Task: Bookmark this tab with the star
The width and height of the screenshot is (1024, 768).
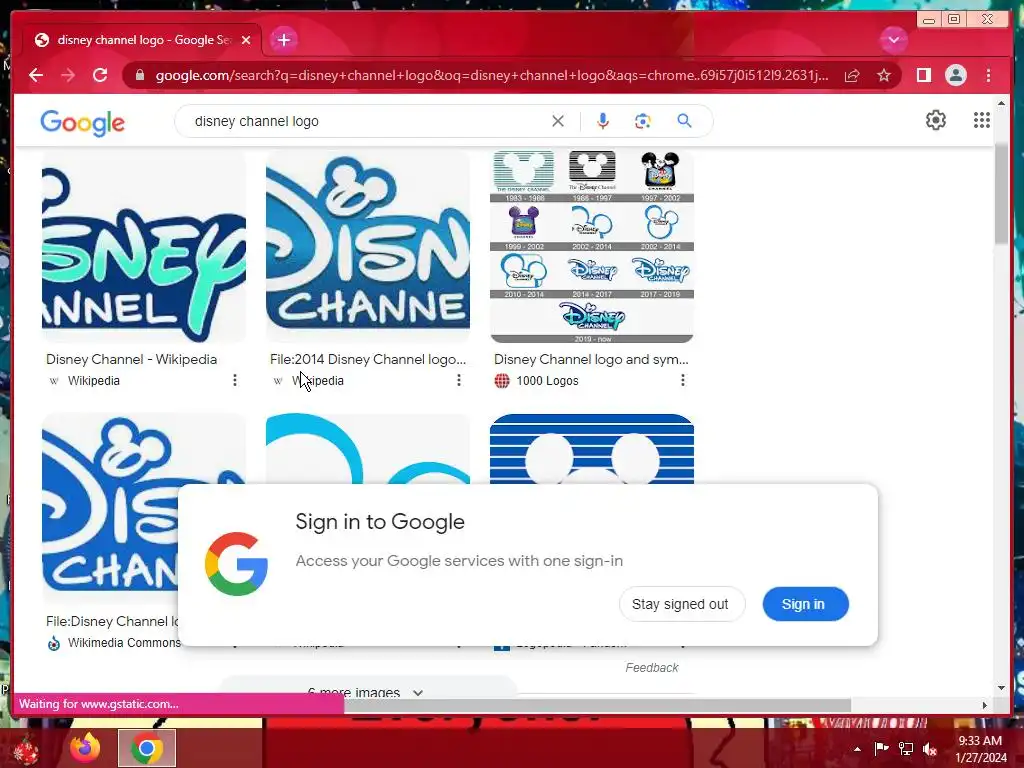Action: coord(884,75)
